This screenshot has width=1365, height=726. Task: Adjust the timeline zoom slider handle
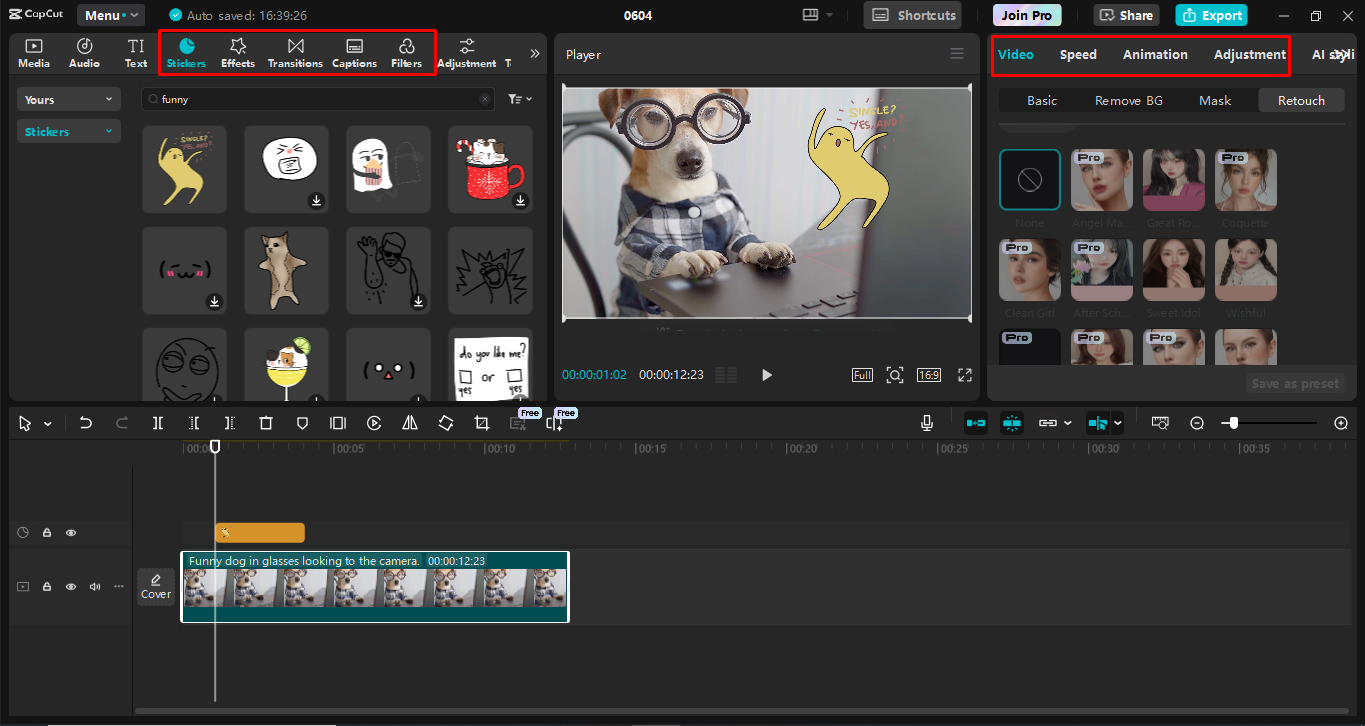1233,423
